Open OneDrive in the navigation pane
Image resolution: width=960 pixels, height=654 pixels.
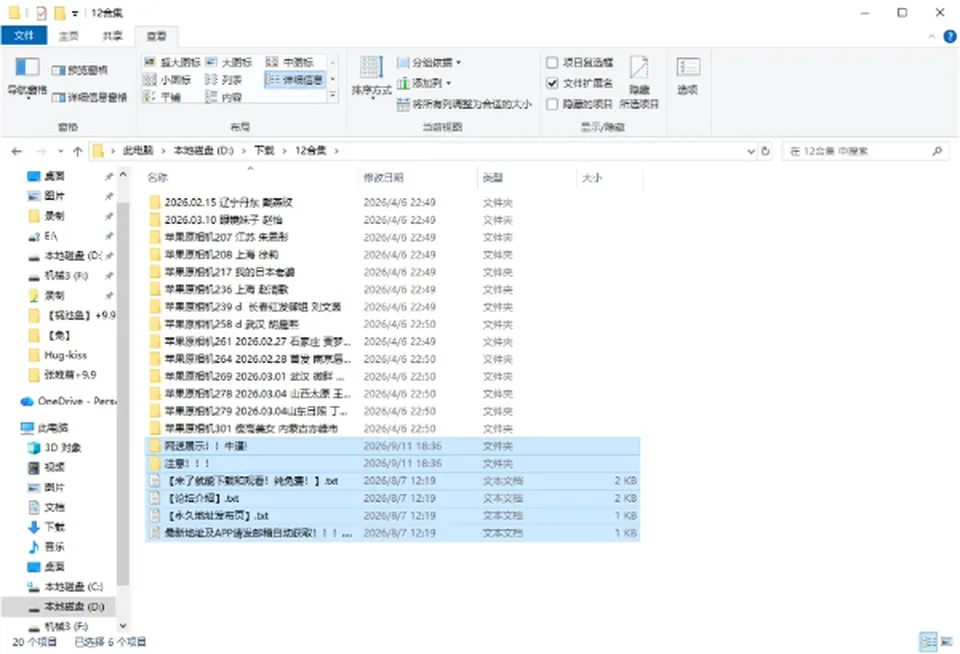[x=67, y=401]
